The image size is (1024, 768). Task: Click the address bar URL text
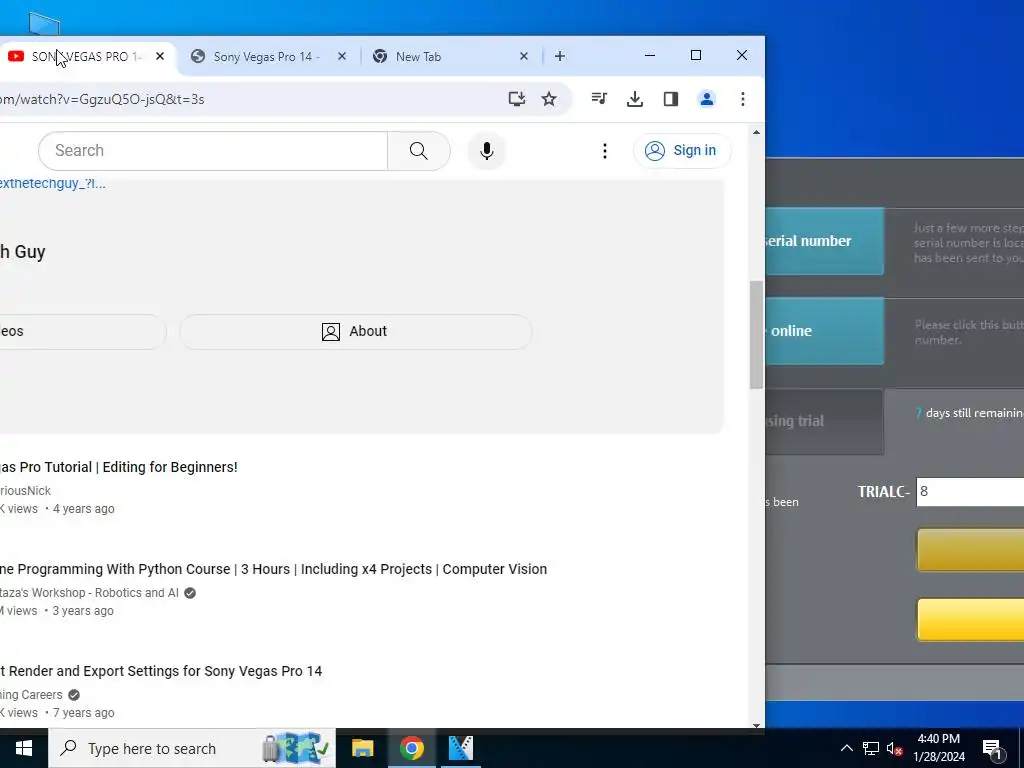coord(103,99)
